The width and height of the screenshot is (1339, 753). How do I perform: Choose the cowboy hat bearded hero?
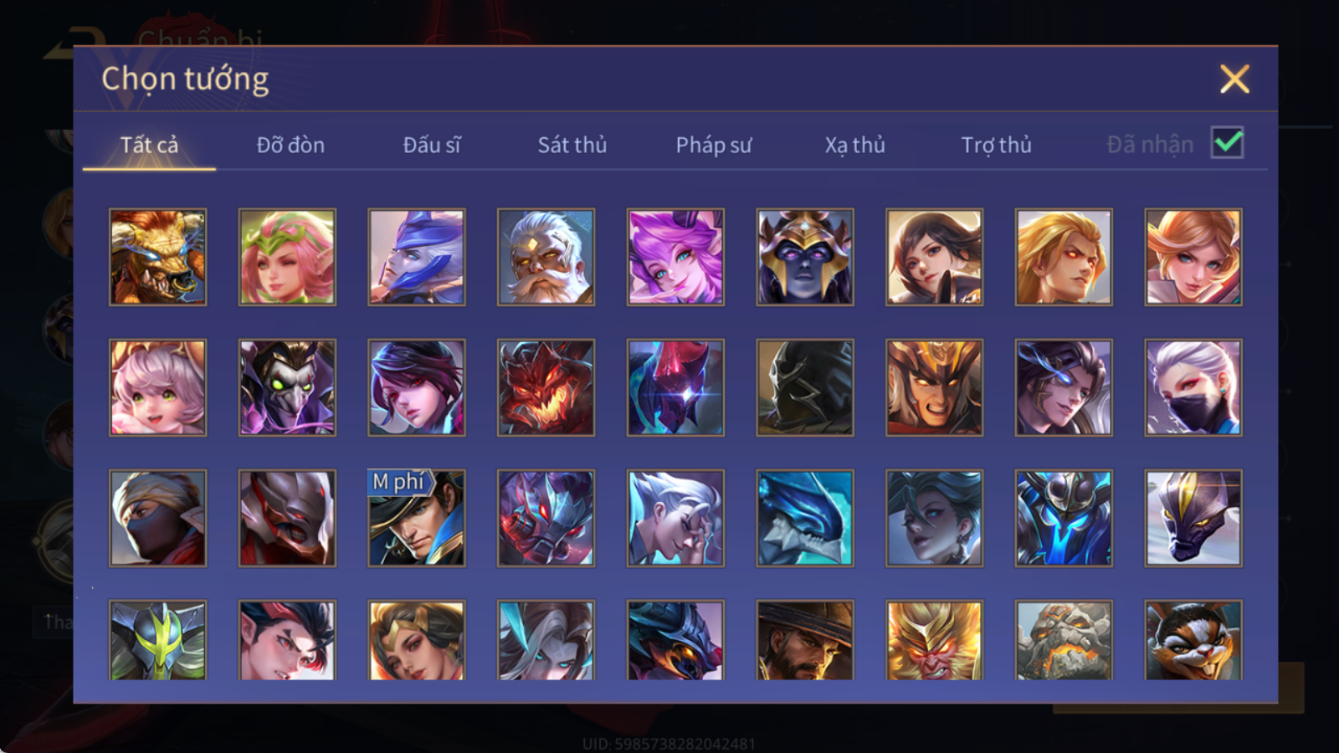pyautogui.click(x=805, y=640)
